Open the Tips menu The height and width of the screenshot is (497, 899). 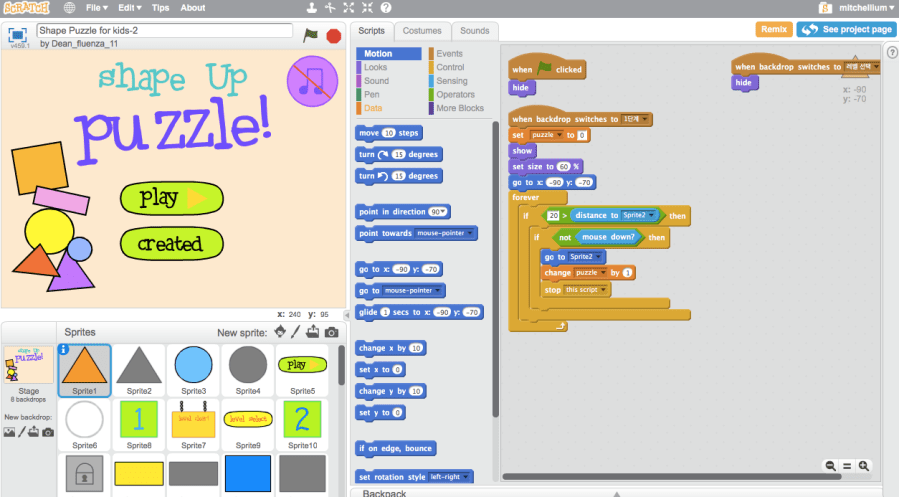161,8
